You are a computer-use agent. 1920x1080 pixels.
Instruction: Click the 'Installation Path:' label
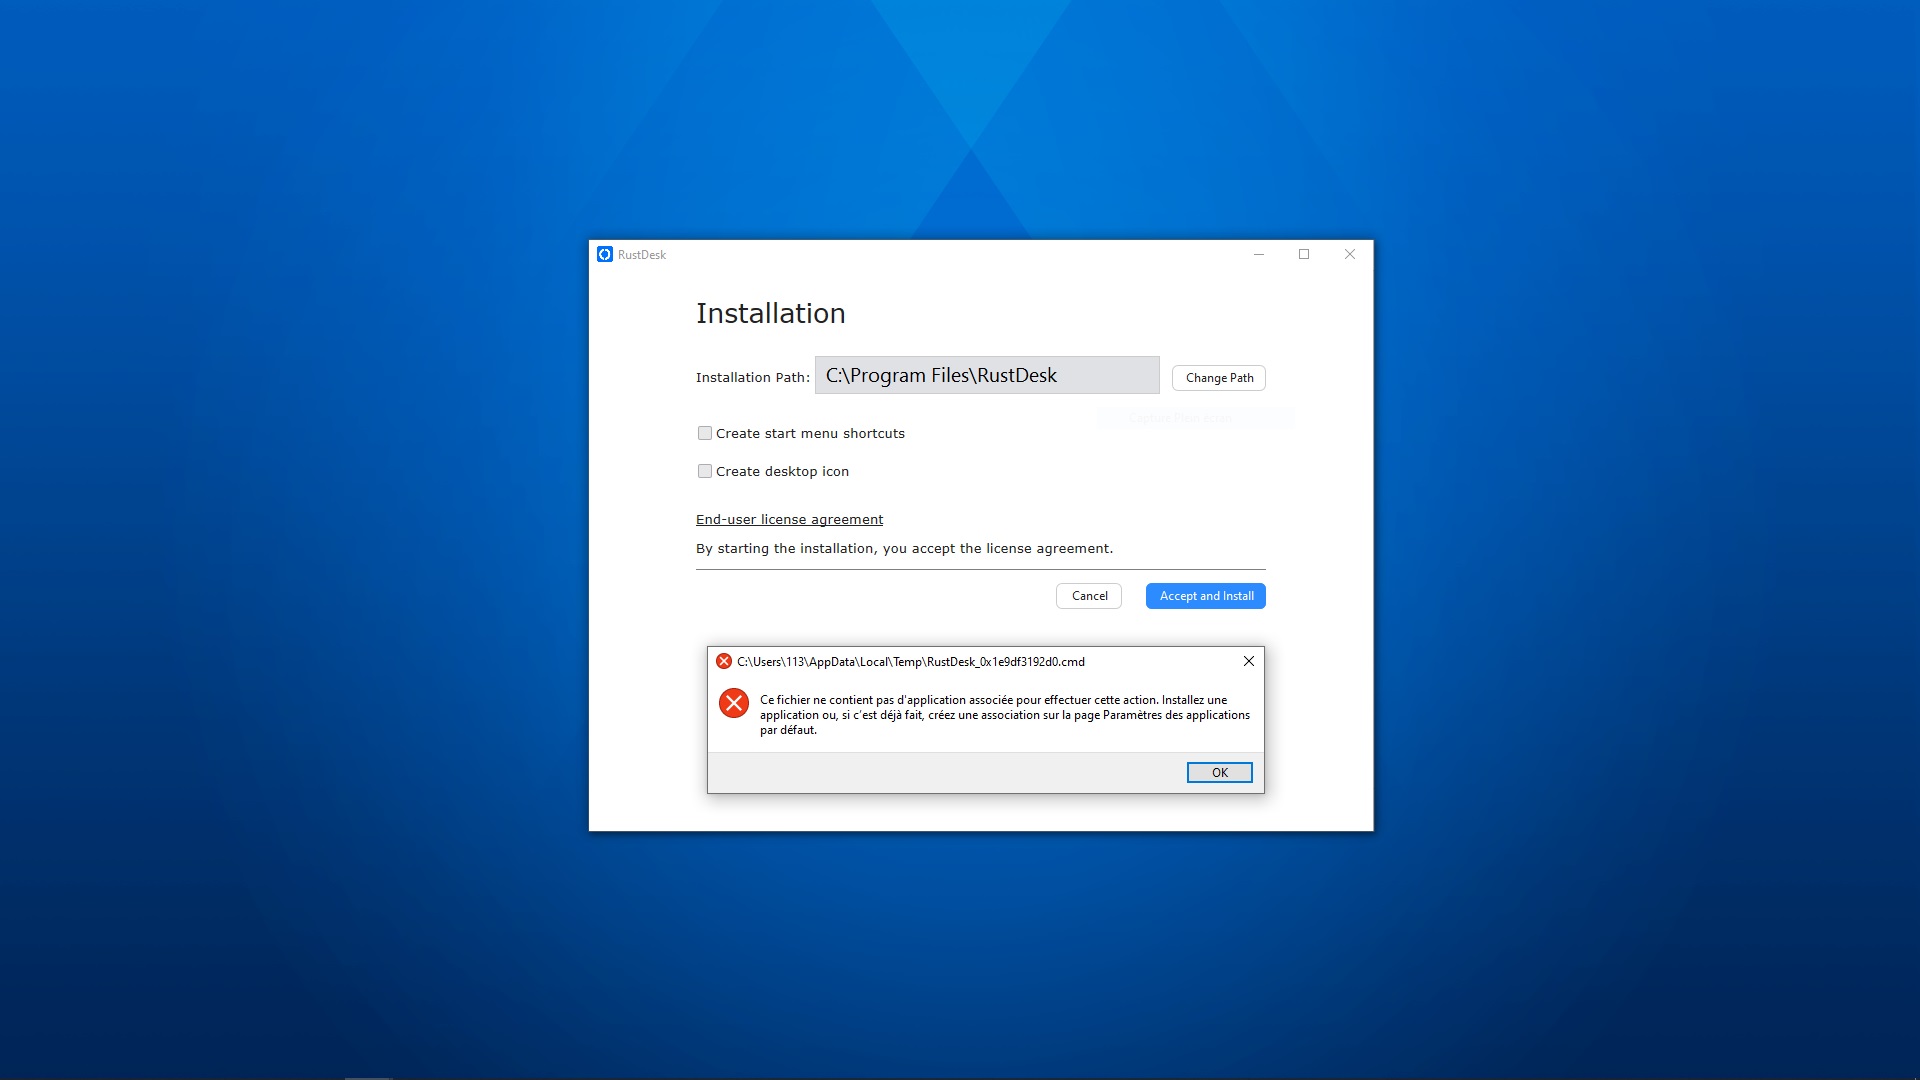click(x=753, y=377)
